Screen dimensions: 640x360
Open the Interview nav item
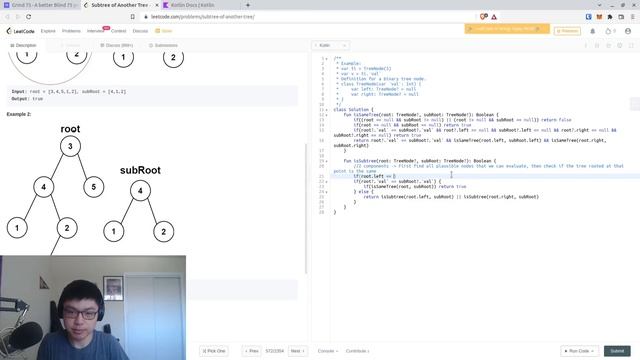[96, 31]
